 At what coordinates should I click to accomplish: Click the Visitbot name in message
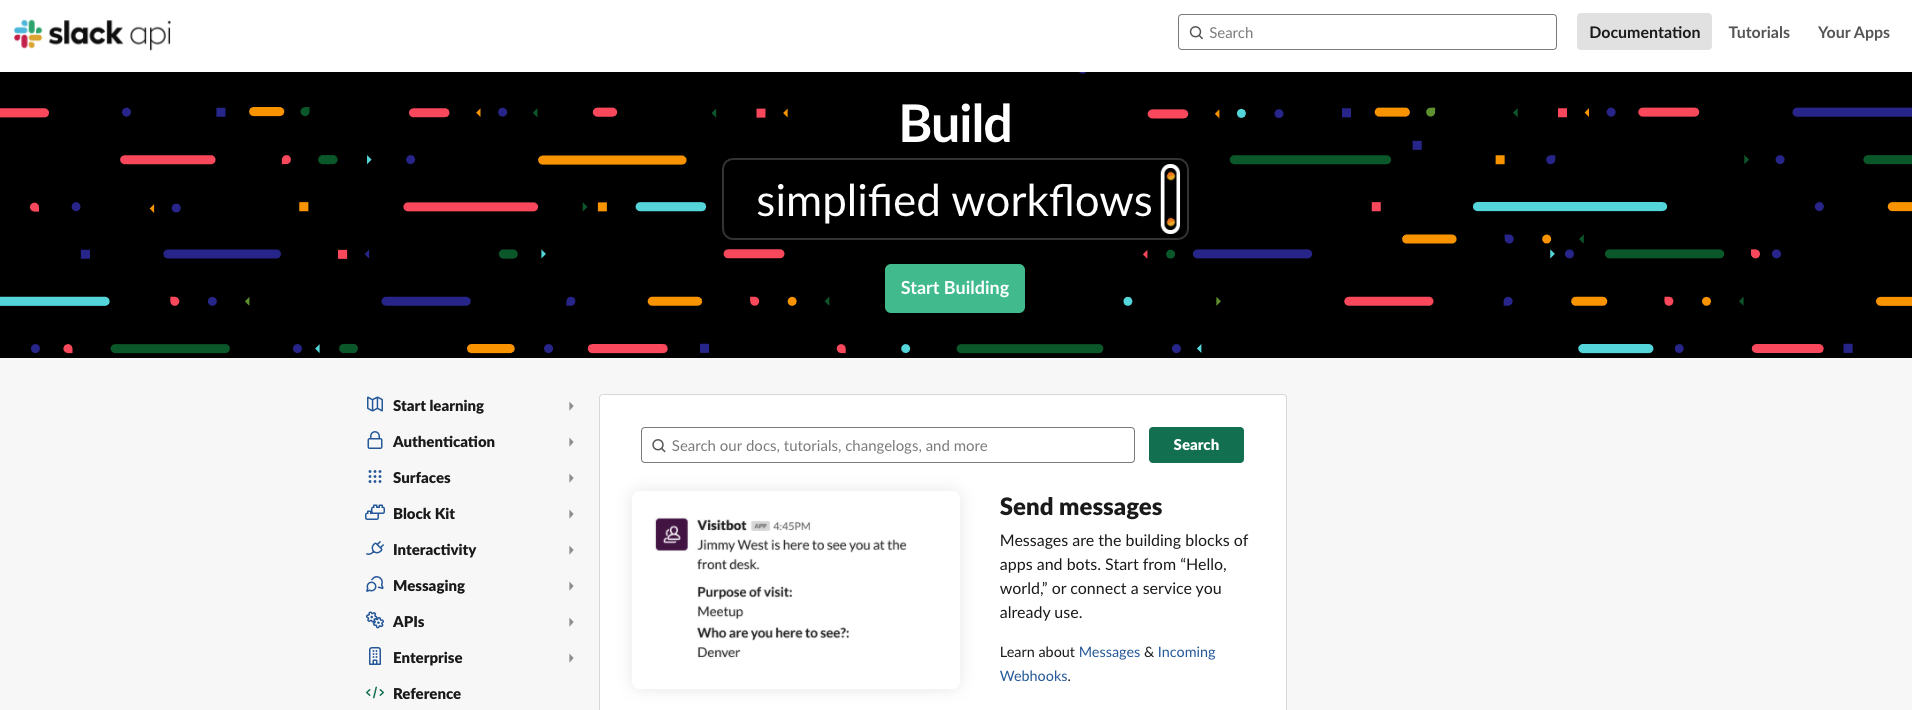(722, 525)
